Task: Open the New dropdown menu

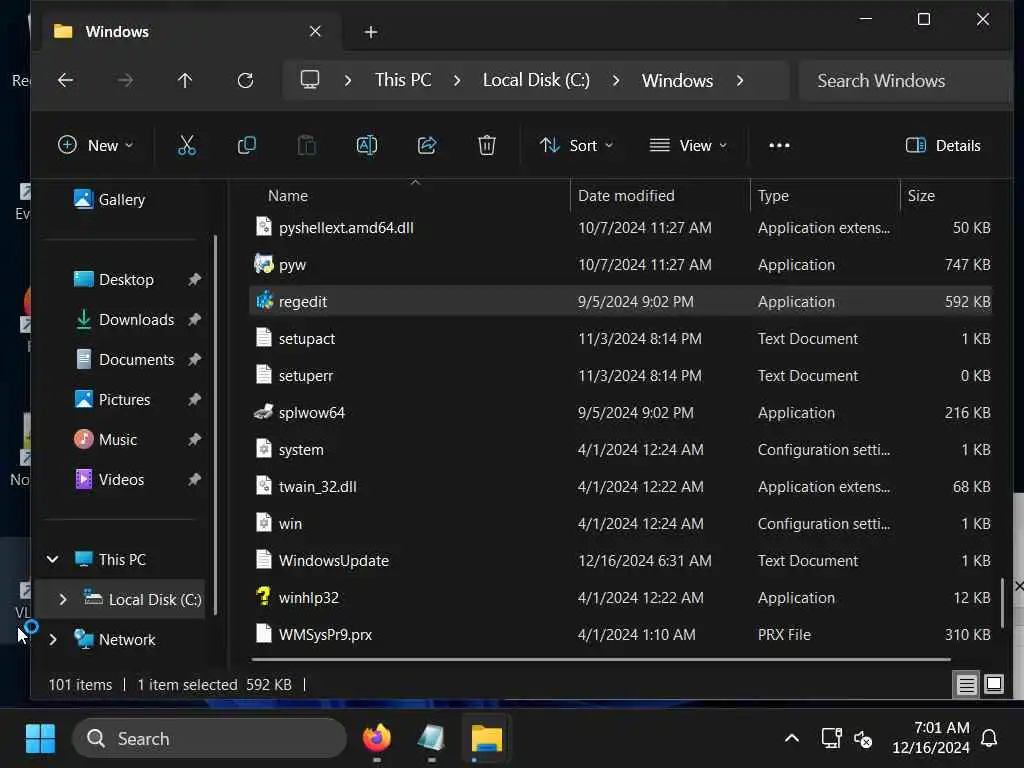Action: pos(95,145)
